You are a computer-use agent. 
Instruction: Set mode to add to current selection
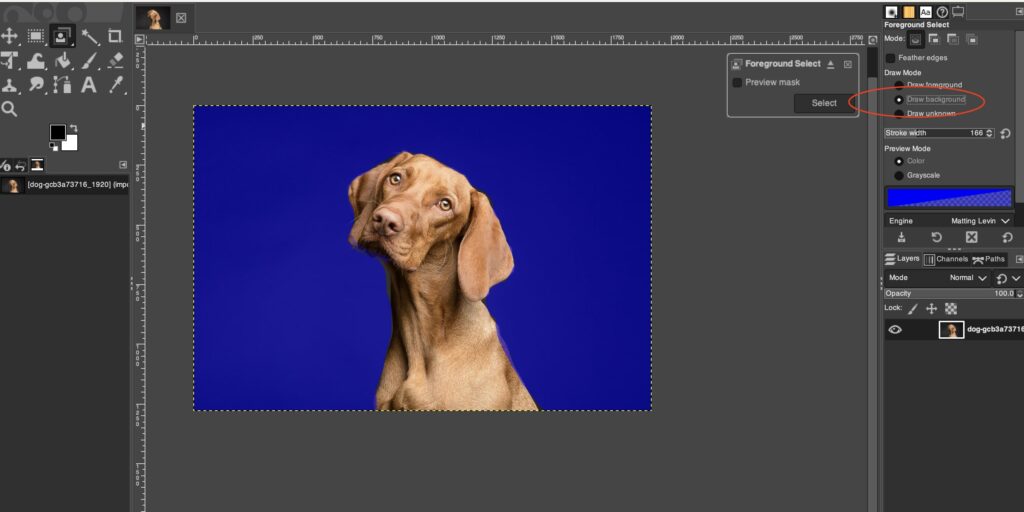point(934,39)
